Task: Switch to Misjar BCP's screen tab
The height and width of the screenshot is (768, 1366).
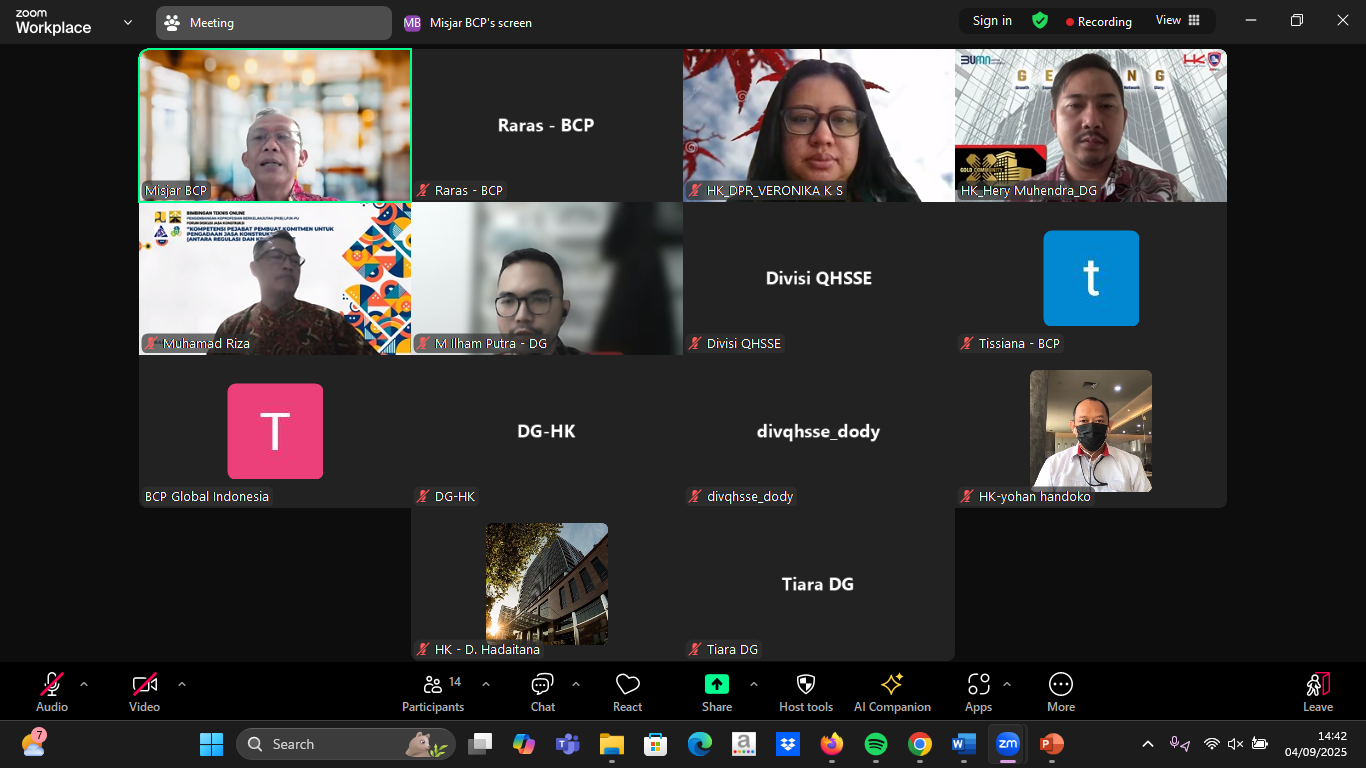Action: (x=468, y=23)
